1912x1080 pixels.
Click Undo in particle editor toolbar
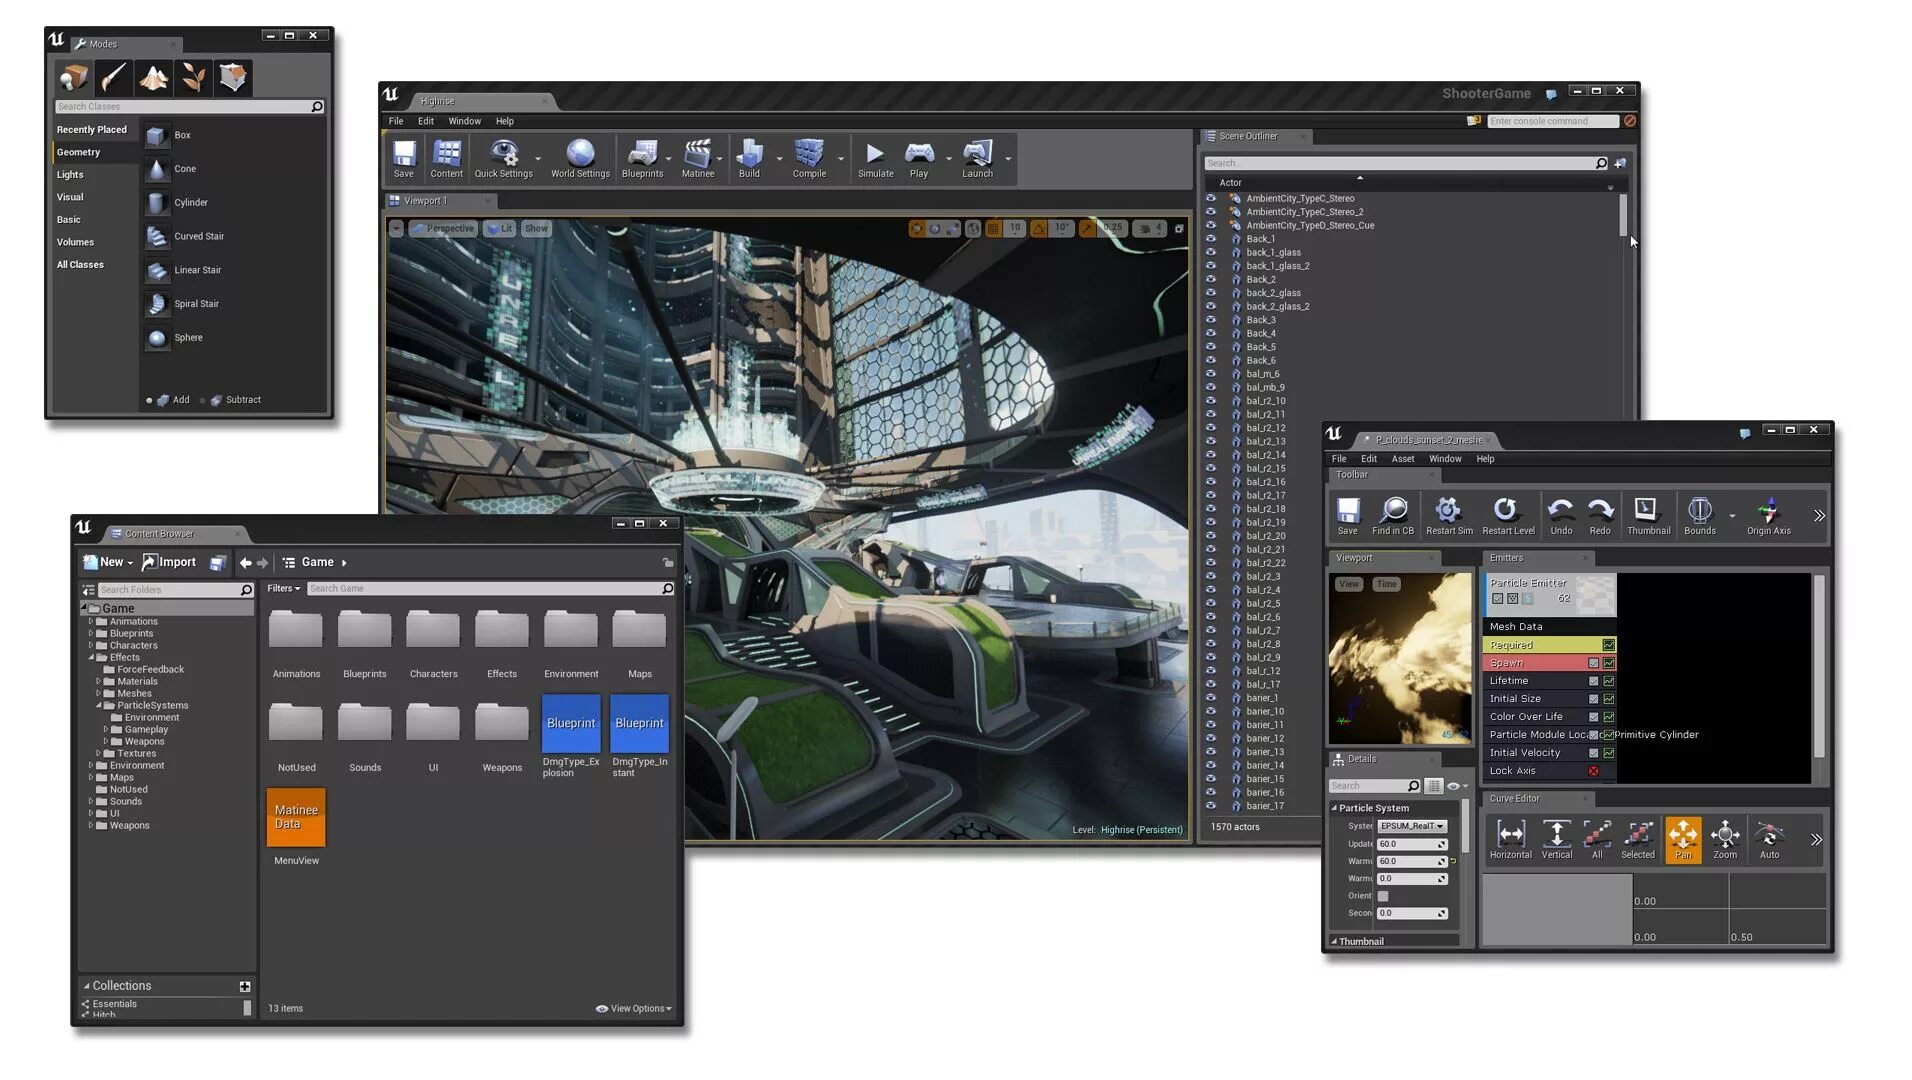pyautogui.click(x=1561, y=516)
